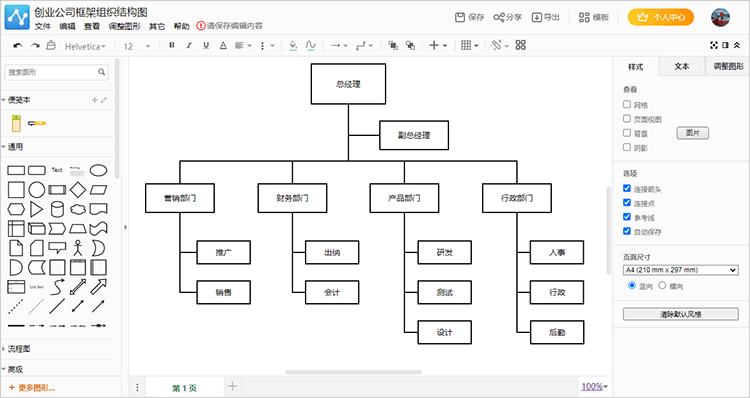Open the Helvetica font dropdown
Screen dimensions: 750x398
tap(85, 46)
